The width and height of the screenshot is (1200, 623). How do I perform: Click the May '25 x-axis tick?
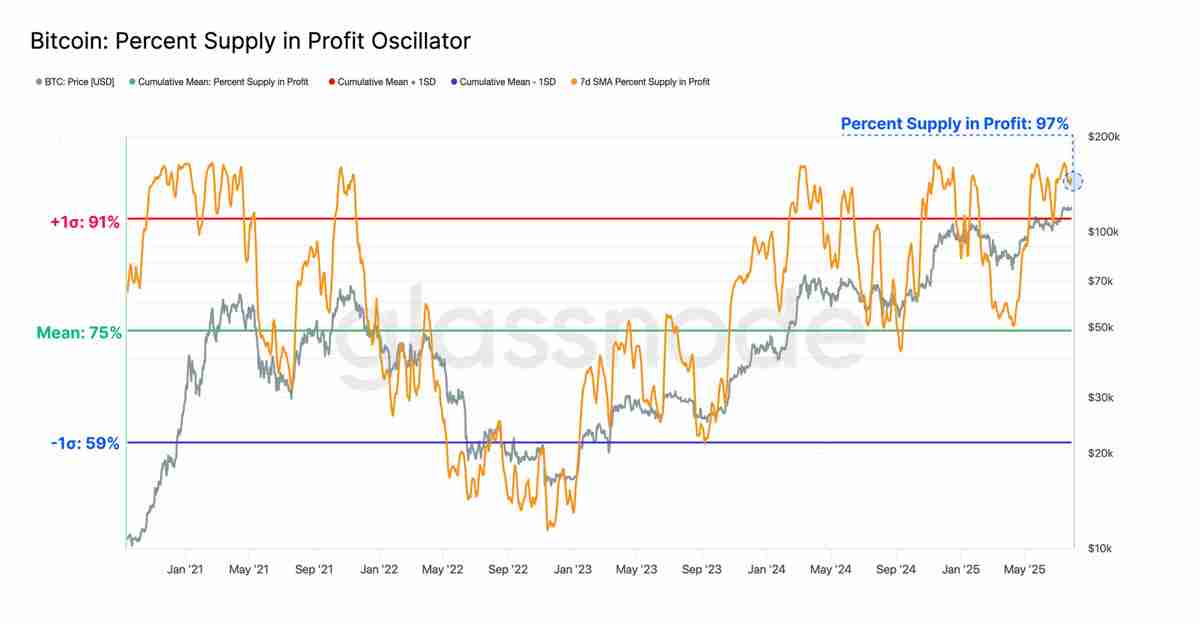click(1024, 569)
